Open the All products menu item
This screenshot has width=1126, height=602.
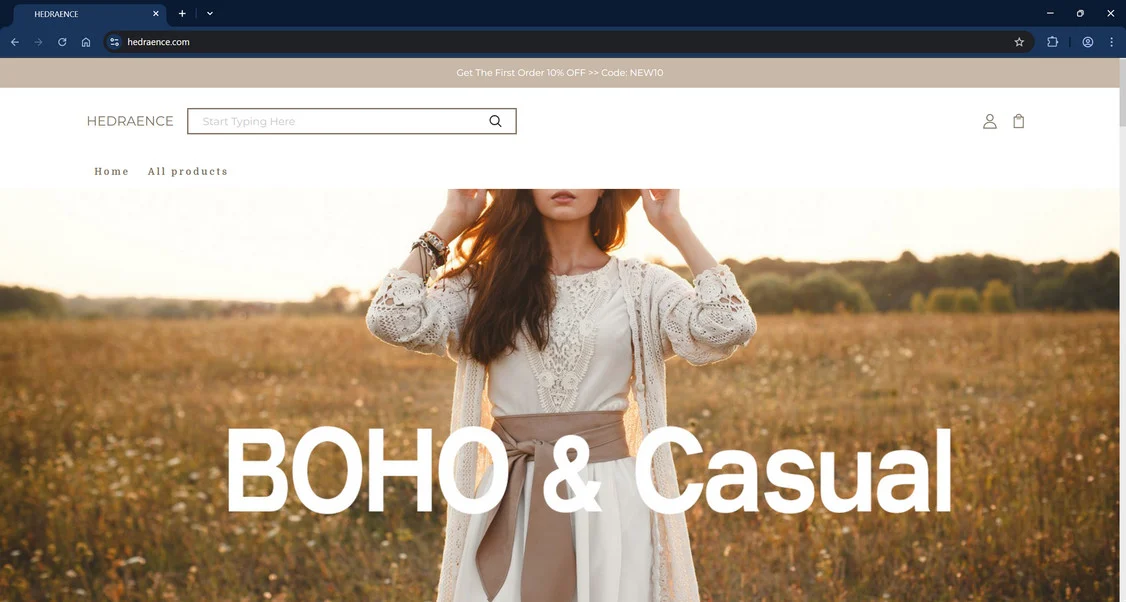click(187, 172)
